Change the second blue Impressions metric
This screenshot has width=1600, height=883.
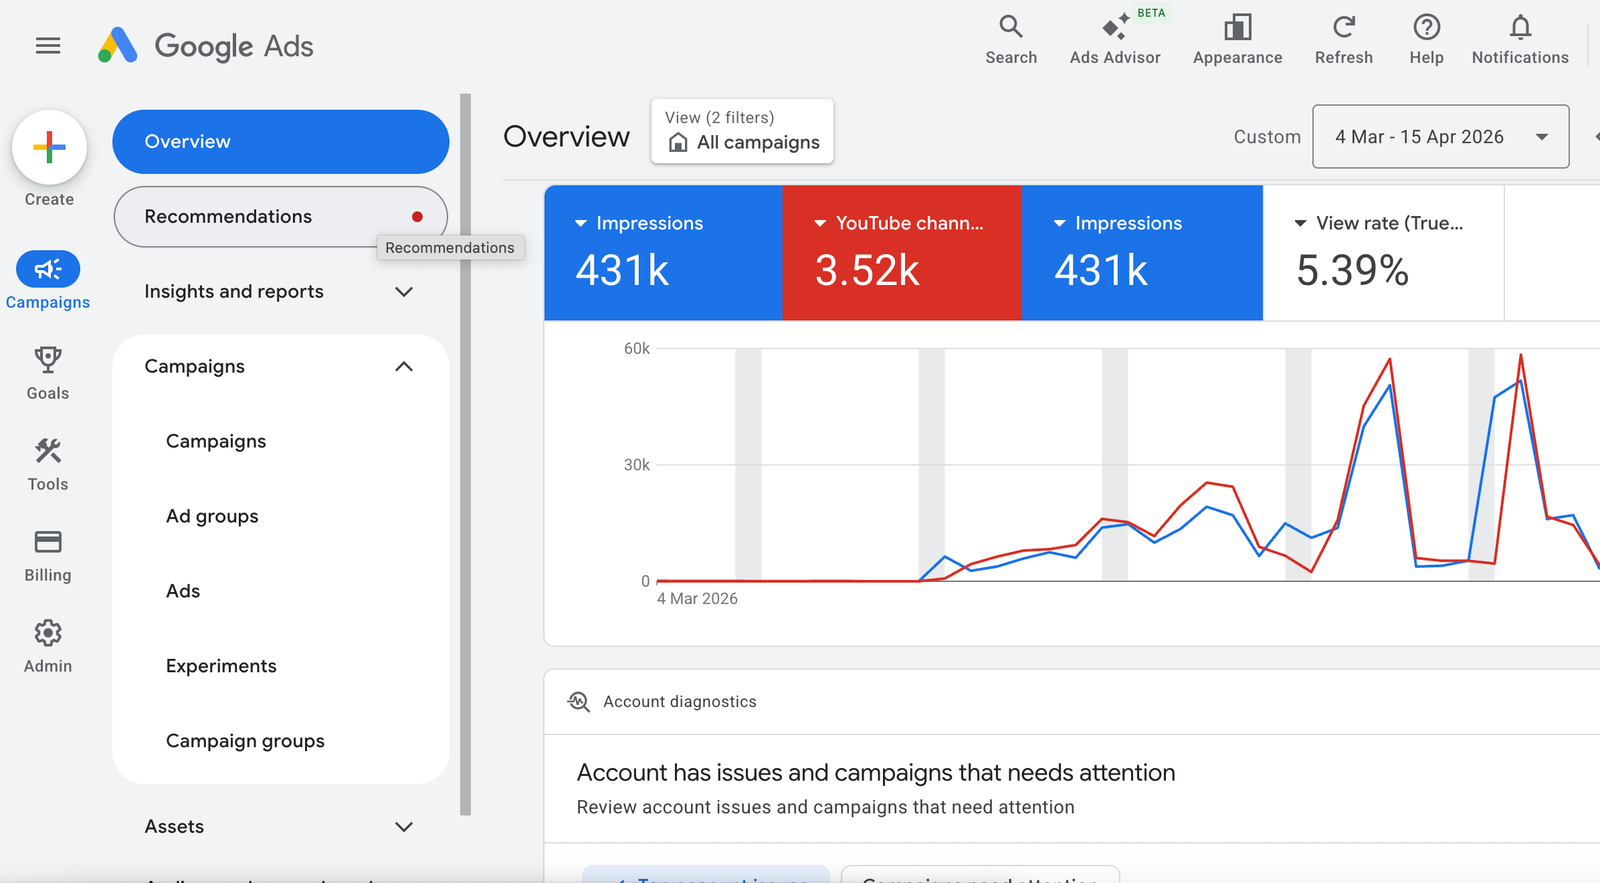point(1118,223)
